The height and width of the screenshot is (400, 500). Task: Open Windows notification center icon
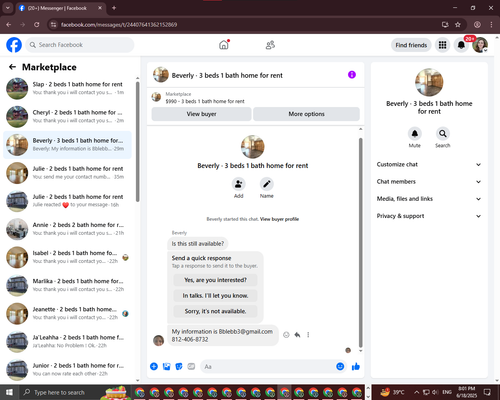click(487, 392)
